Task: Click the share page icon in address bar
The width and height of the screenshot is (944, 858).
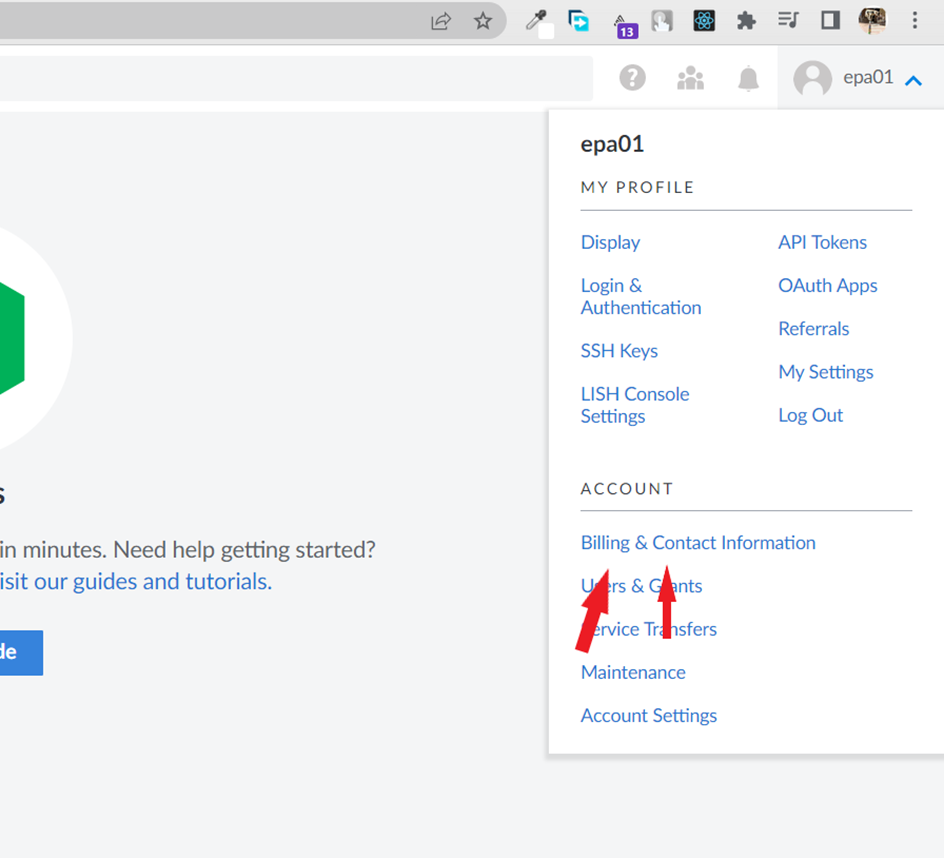Action: [441, 21]
